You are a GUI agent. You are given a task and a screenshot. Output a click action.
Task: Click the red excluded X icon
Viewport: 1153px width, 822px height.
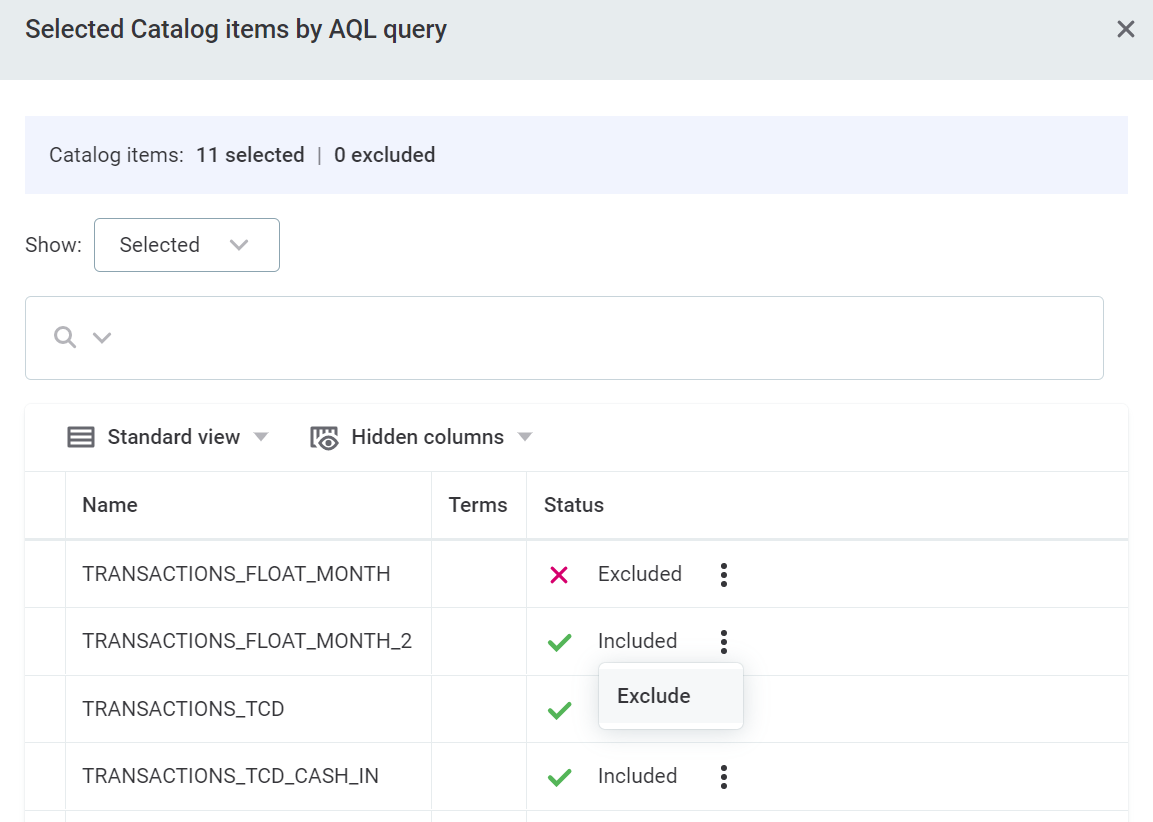(x=559, y=575)
